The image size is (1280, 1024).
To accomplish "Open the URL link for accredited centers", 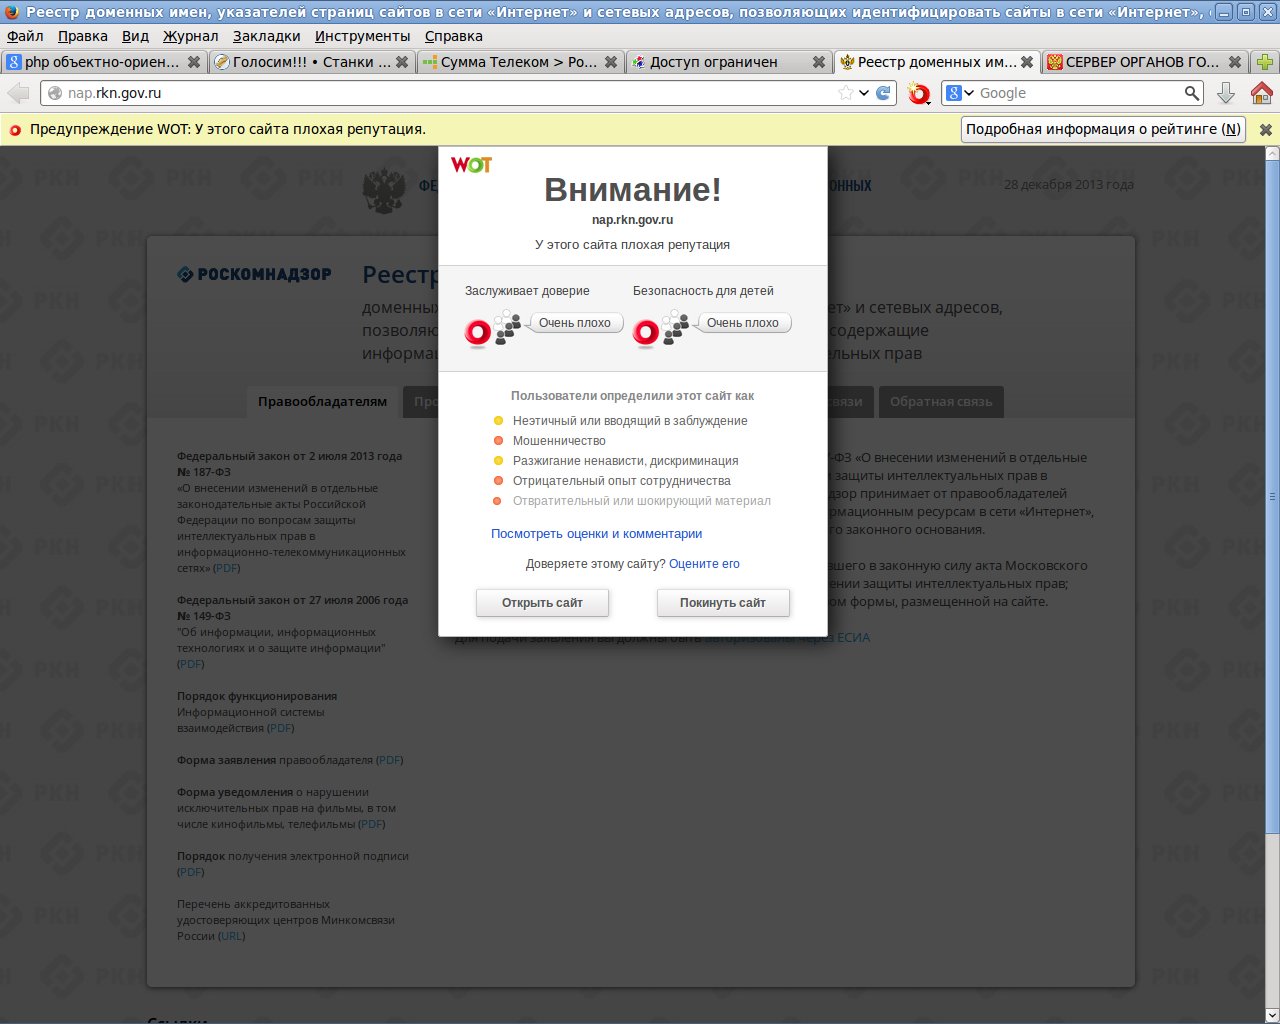I will coord(231,936).
